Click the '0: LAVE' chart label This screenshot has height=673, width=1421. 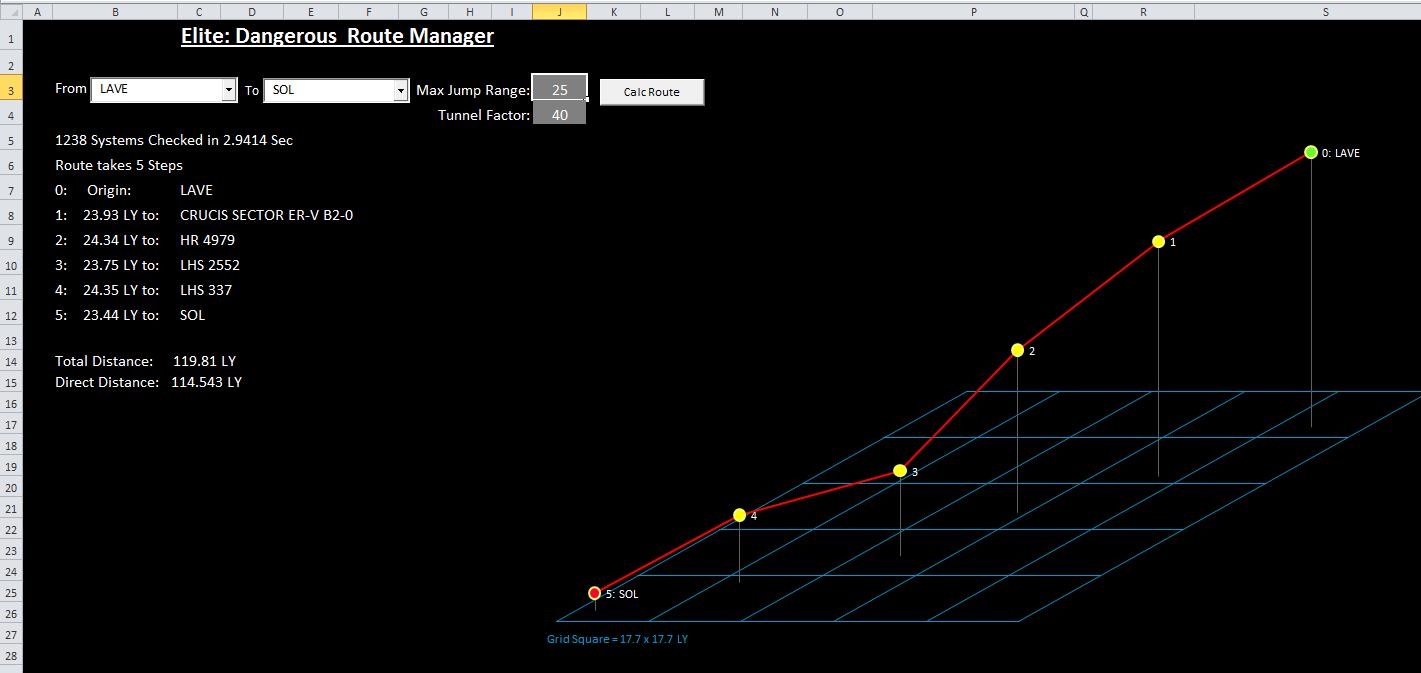(x=1341, y=153)
